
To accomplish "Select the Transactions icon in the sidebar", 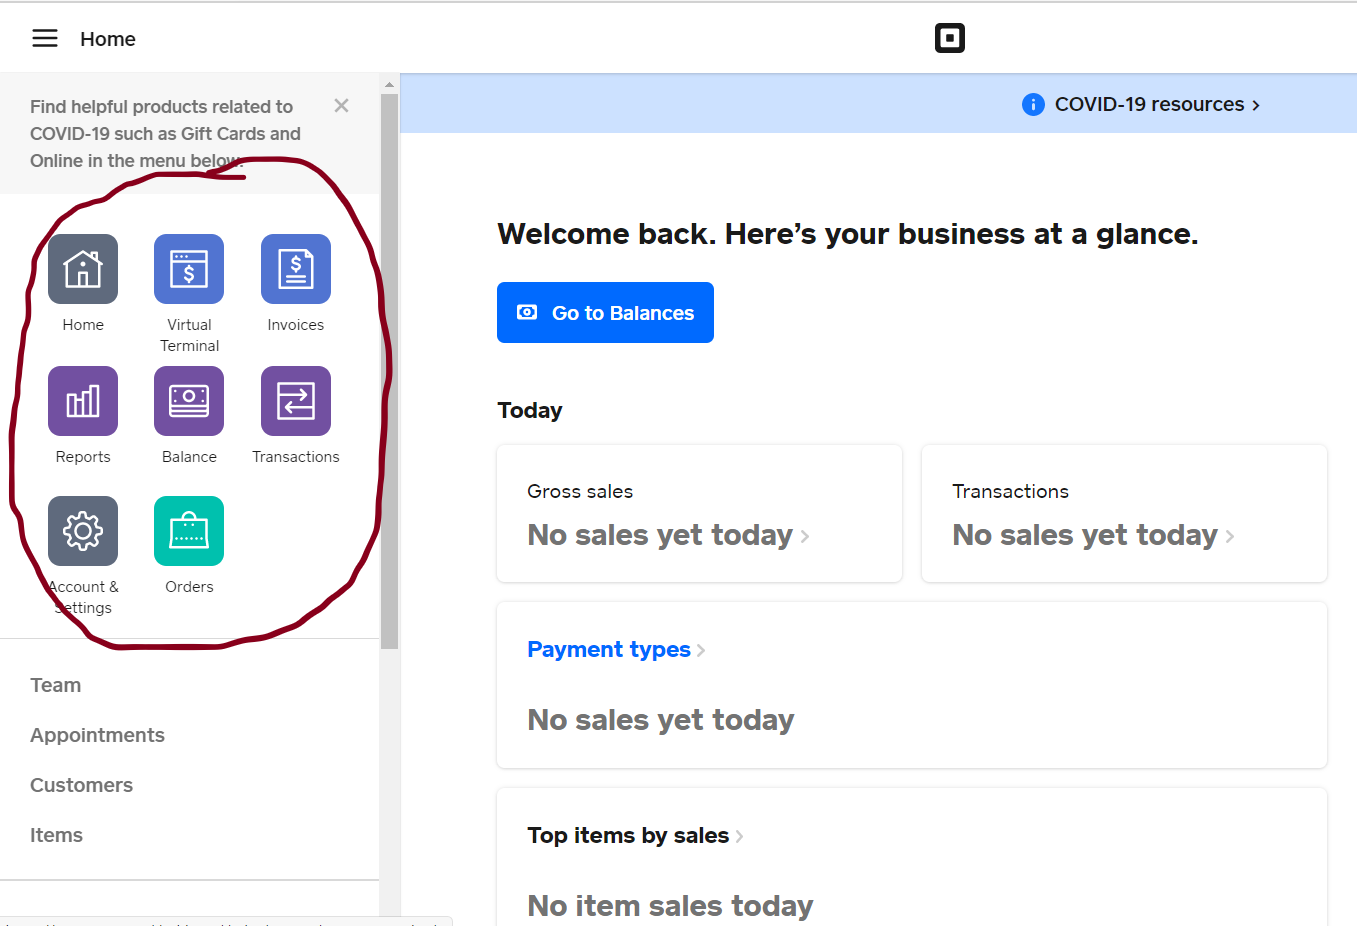I will click(x=295, y=401).
